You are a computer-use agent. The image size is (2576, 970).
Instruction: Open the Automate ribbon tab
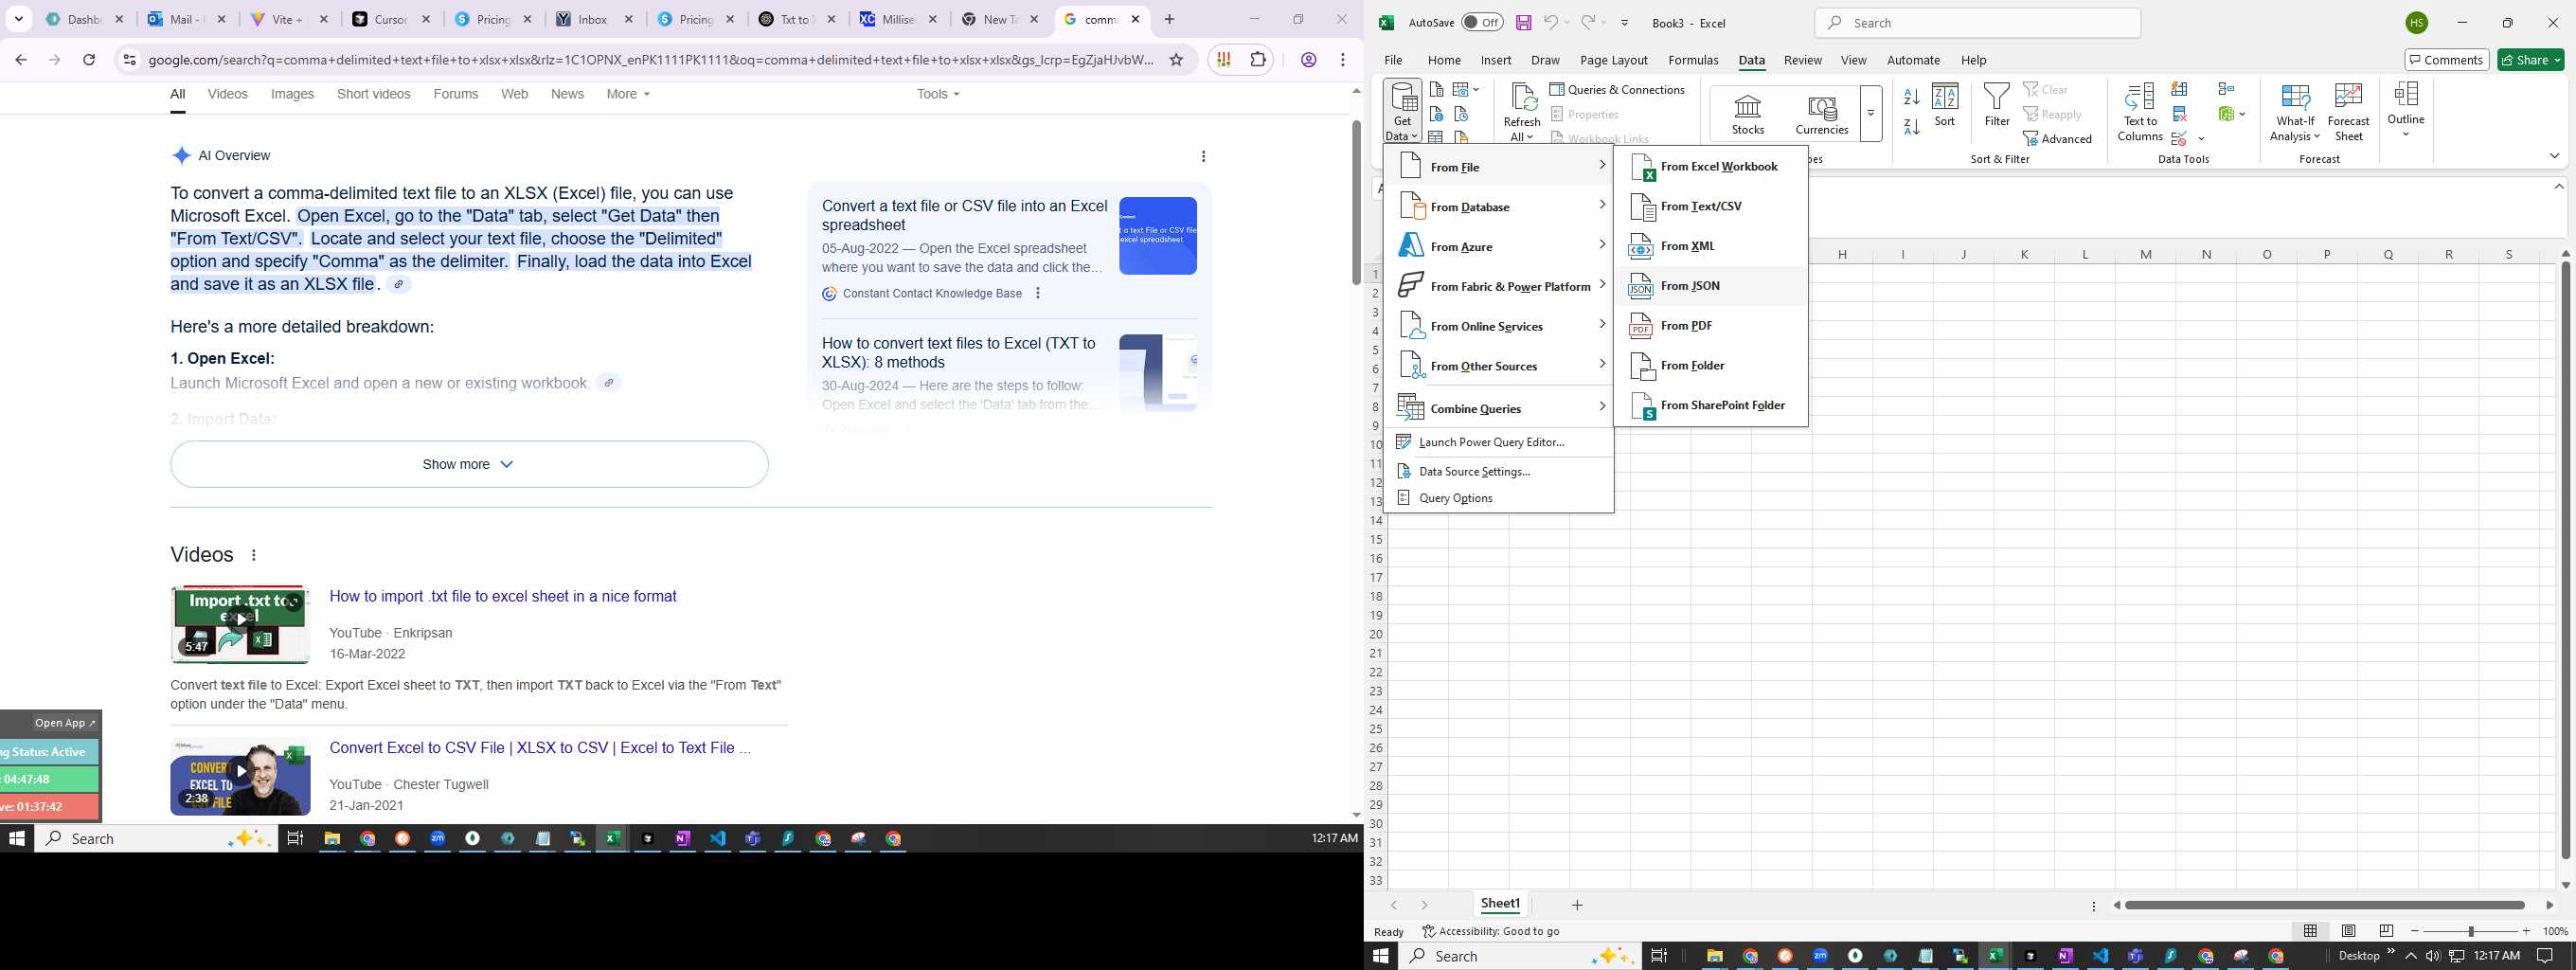point(1913,60)
